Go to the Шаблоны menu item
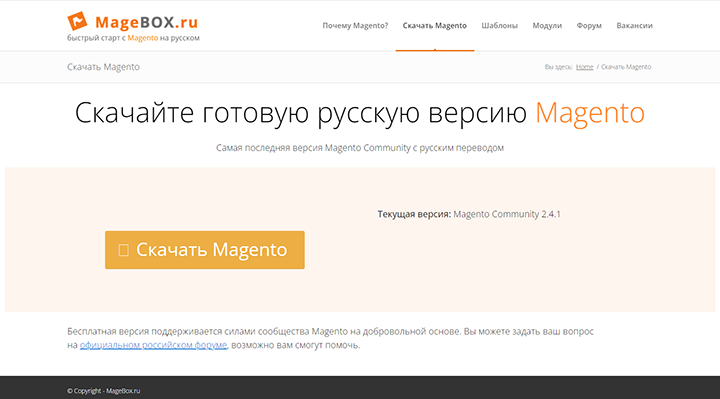Screen dimensions: 720x399 point(500,26)
